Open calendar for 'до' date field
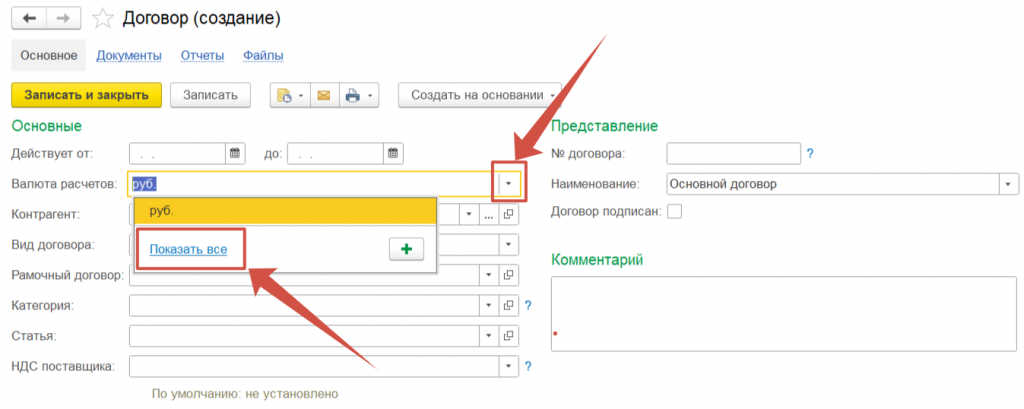Screen dimensions: 1024x409 (393, 154)
